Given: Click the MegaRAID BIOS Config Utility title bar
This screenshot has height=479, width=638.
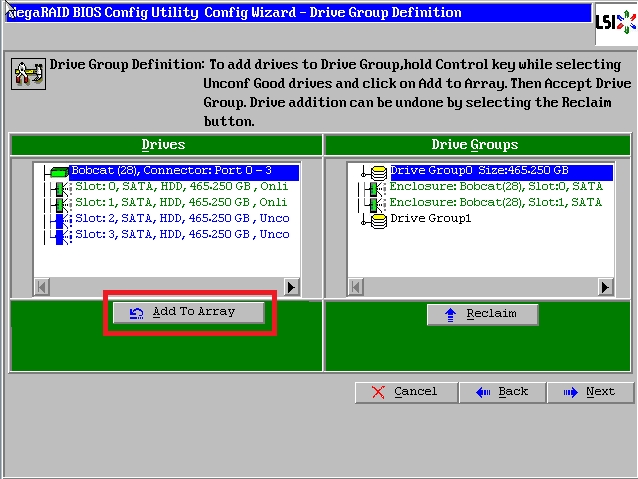Looking at the screenshot, I should [x=299, y=13].
